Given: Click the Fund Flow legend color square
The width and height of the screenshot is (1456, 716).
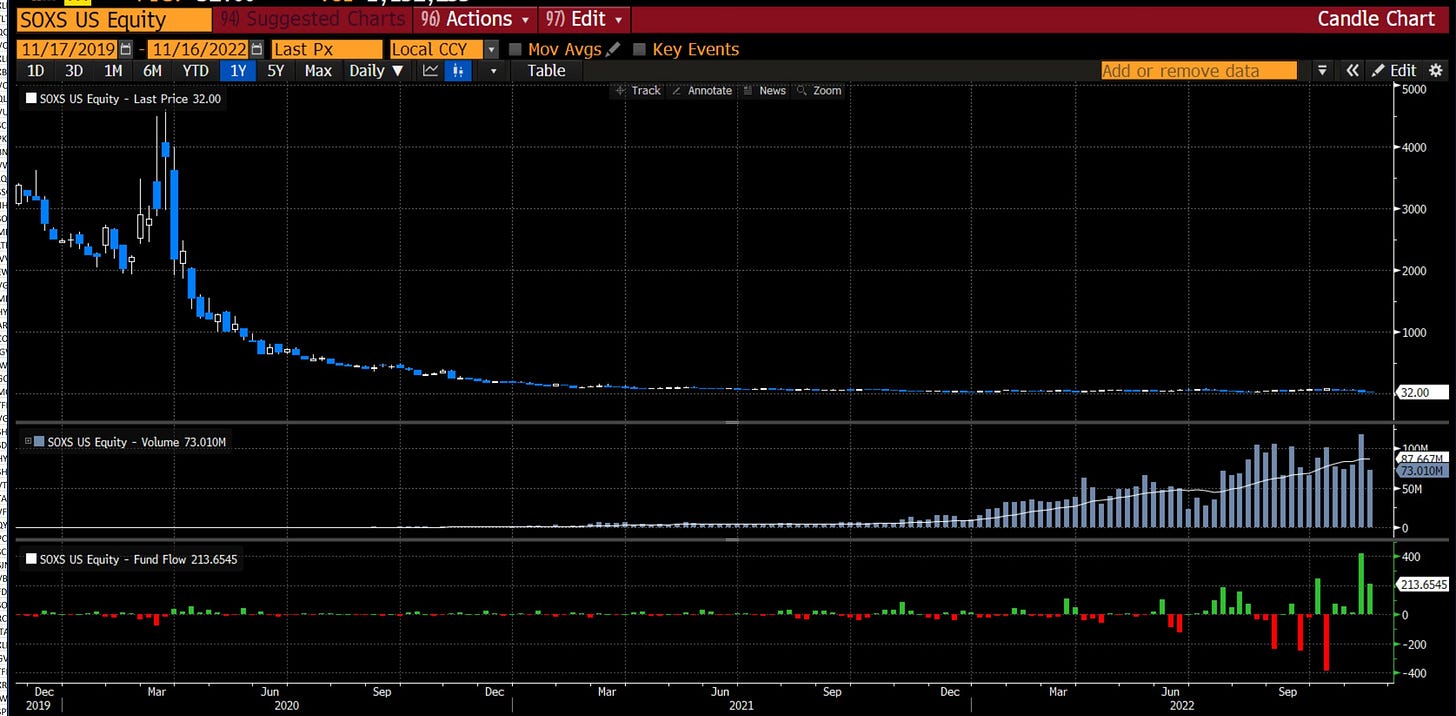Looking at the screenshot, I should click(31, 559).
